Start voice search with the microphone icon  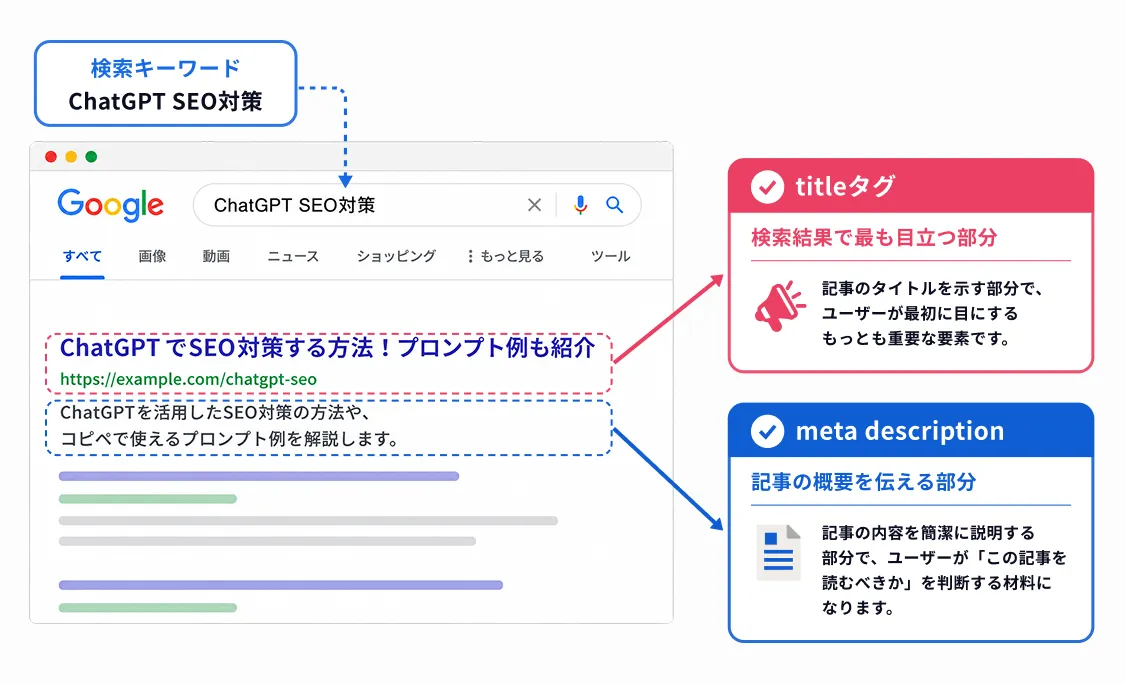click(x=580, y=205)
